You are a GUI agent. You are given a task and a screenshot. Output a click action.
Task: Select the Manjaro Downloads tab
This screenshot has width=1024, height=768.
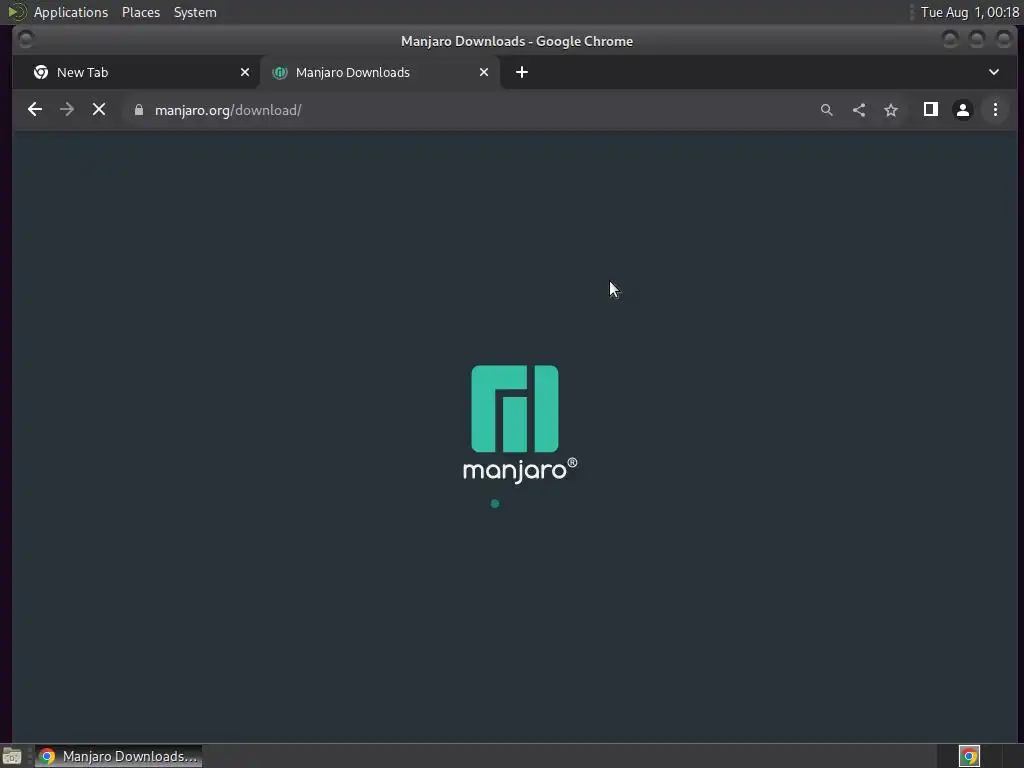(x=379, y=72)
